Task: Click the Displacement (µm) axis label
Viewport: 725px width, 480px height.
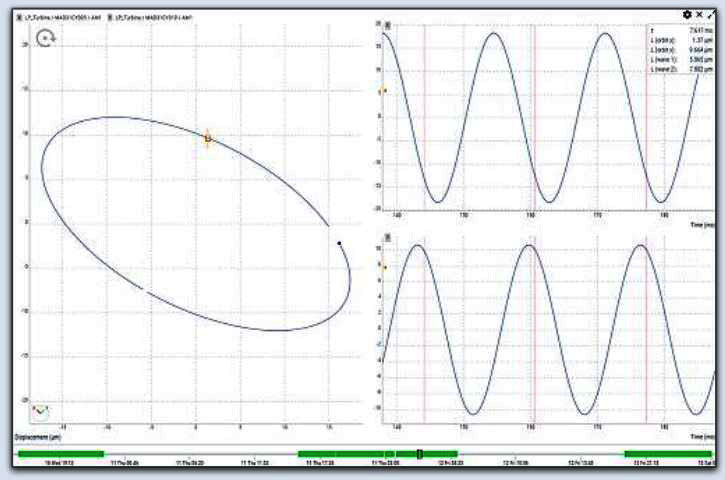Action: 40,438
